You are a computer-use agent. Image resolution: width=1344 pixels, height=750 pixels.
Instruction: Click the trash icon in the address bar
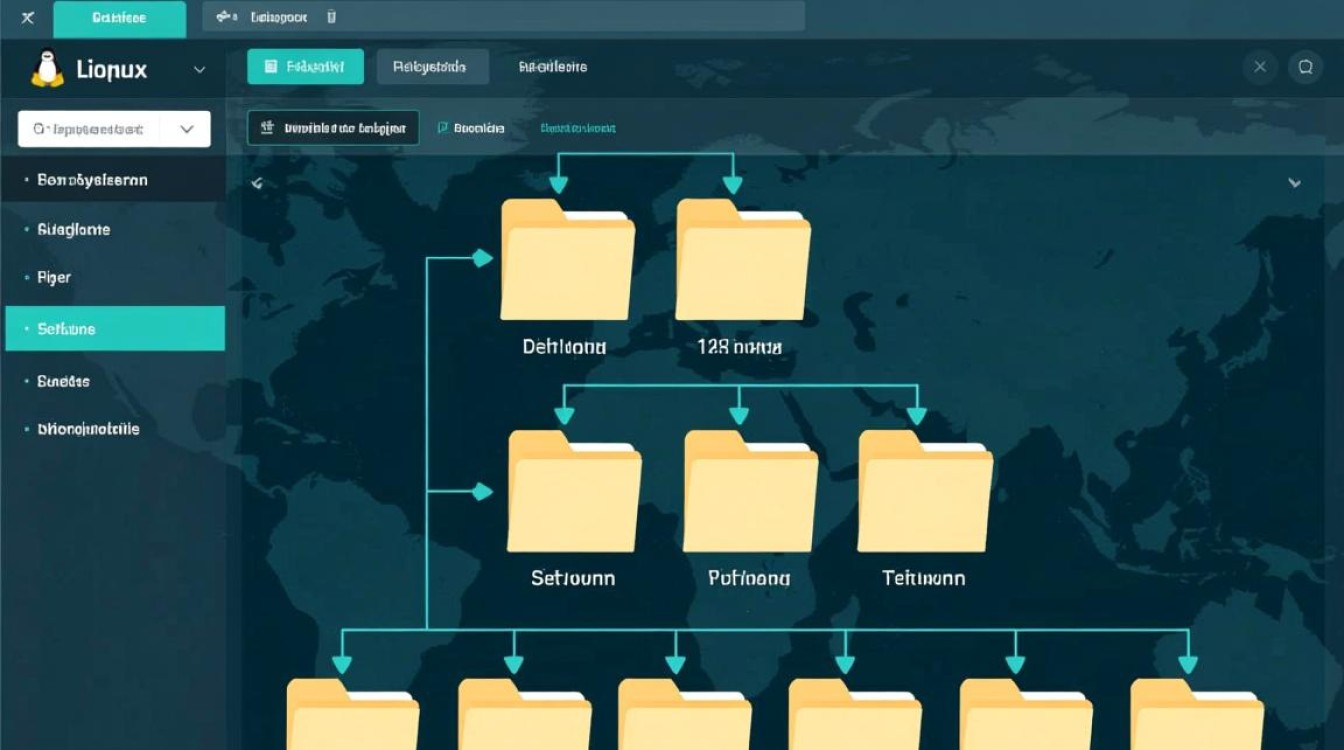click(332, 17)
